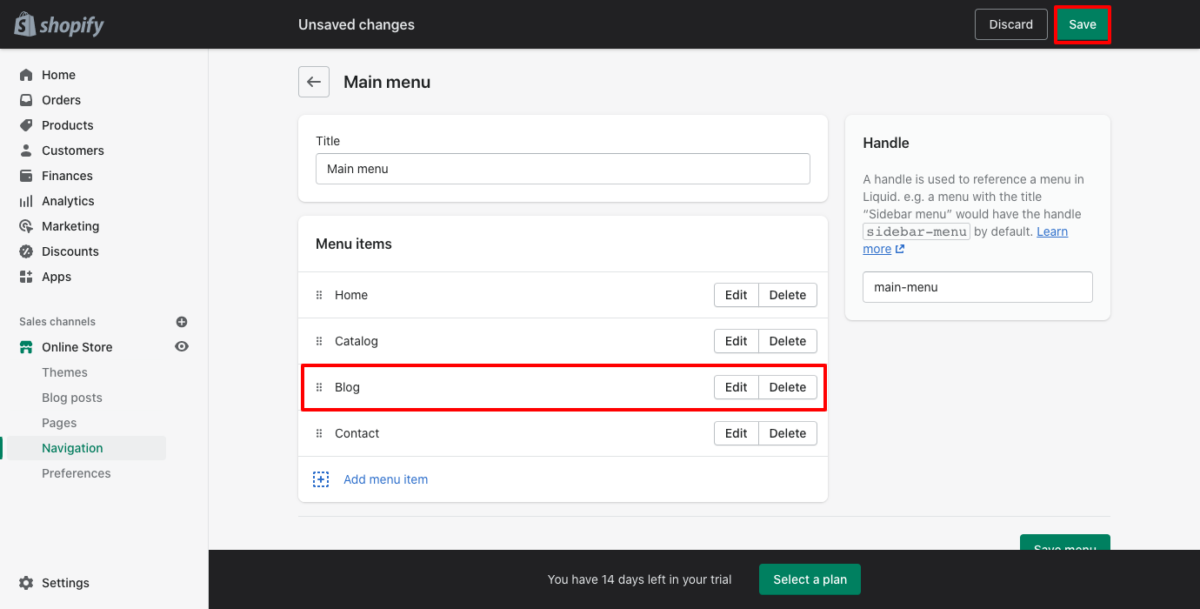Save the unsaved menu changes

coord(1082,24)
